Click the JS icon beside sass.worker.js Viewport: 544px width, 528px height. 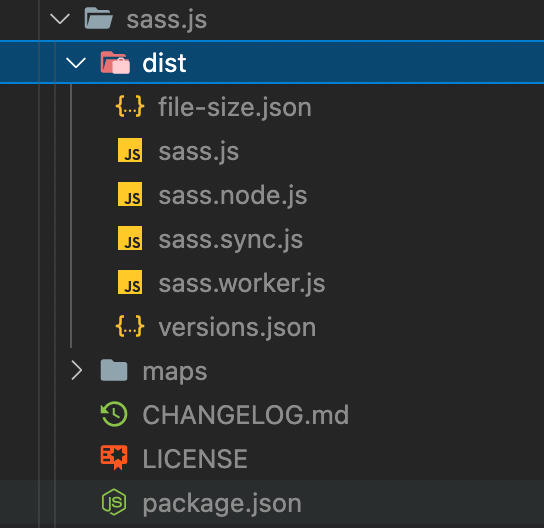[130, 282]
